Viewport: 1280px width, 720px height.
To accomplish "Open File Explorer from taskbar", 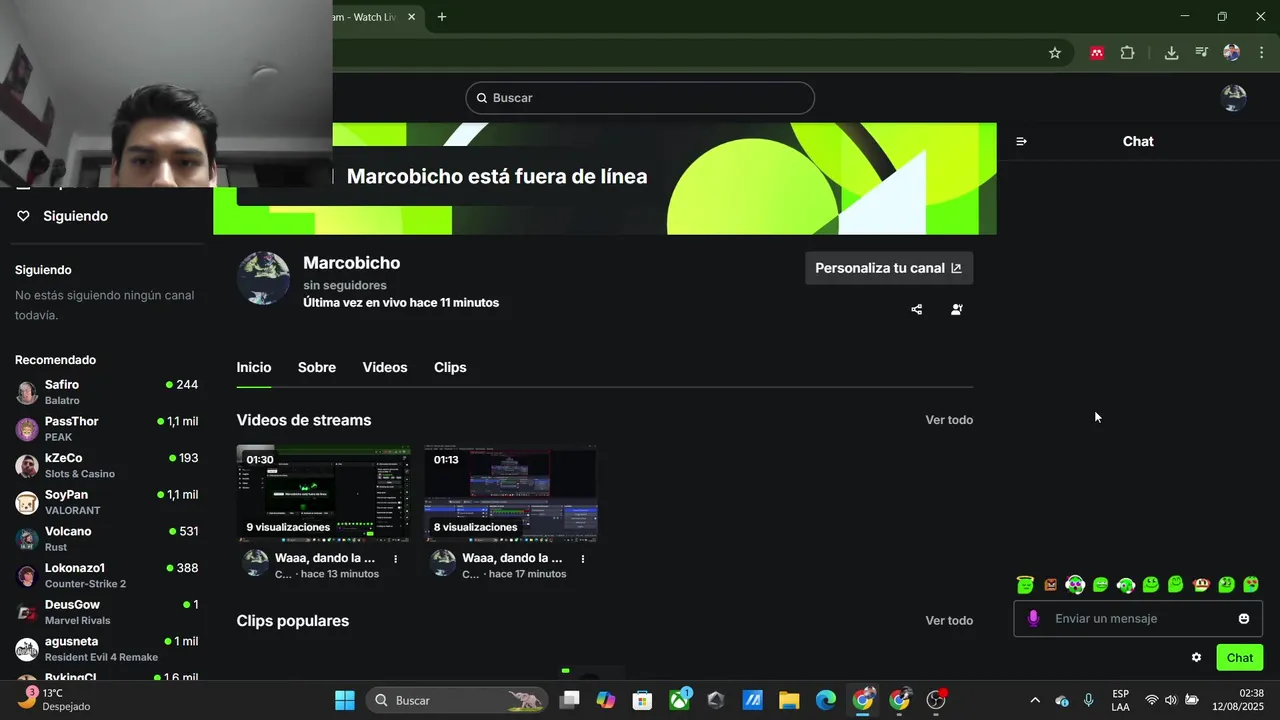I will 789,700.
